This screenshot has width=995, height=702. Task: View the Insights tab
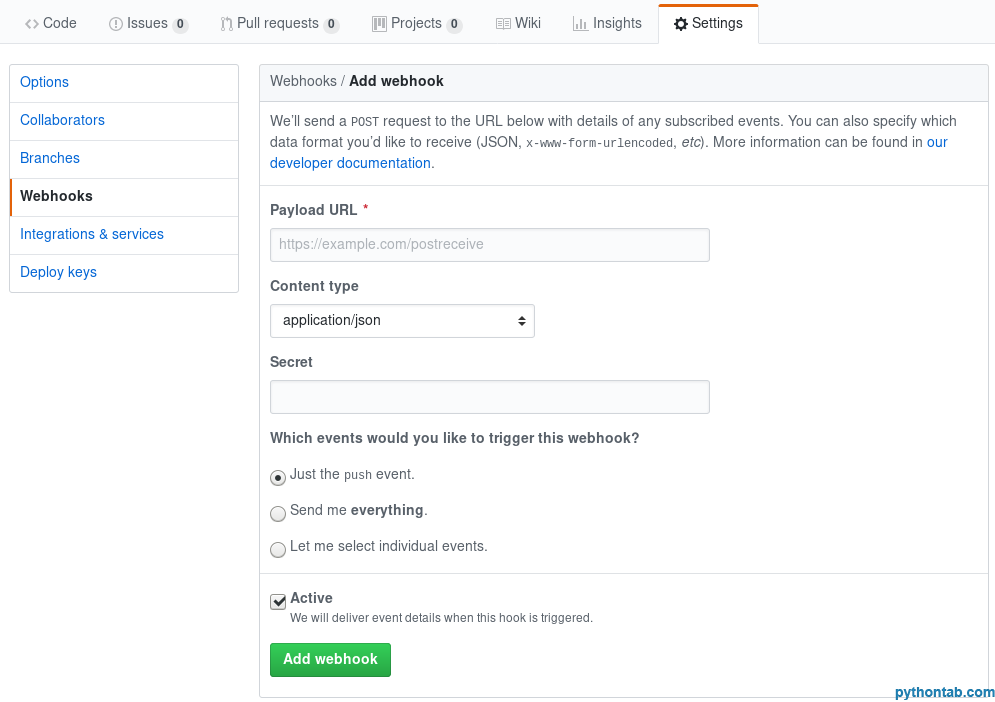607,23
